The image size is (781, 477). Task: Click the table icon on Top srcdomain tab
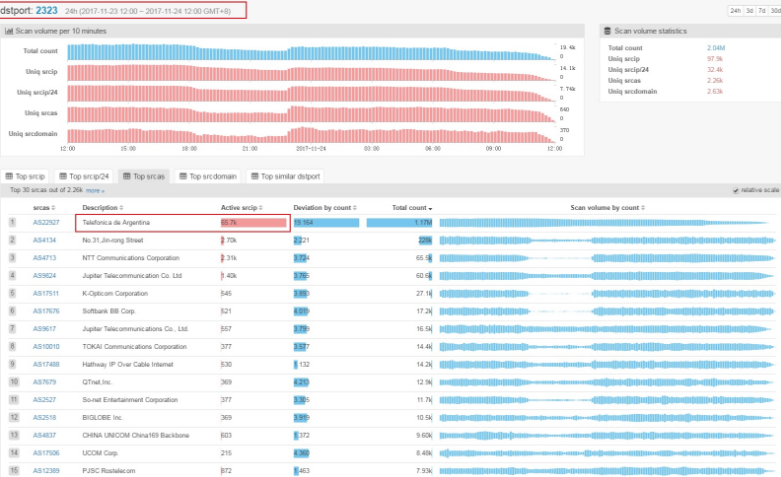183,176
